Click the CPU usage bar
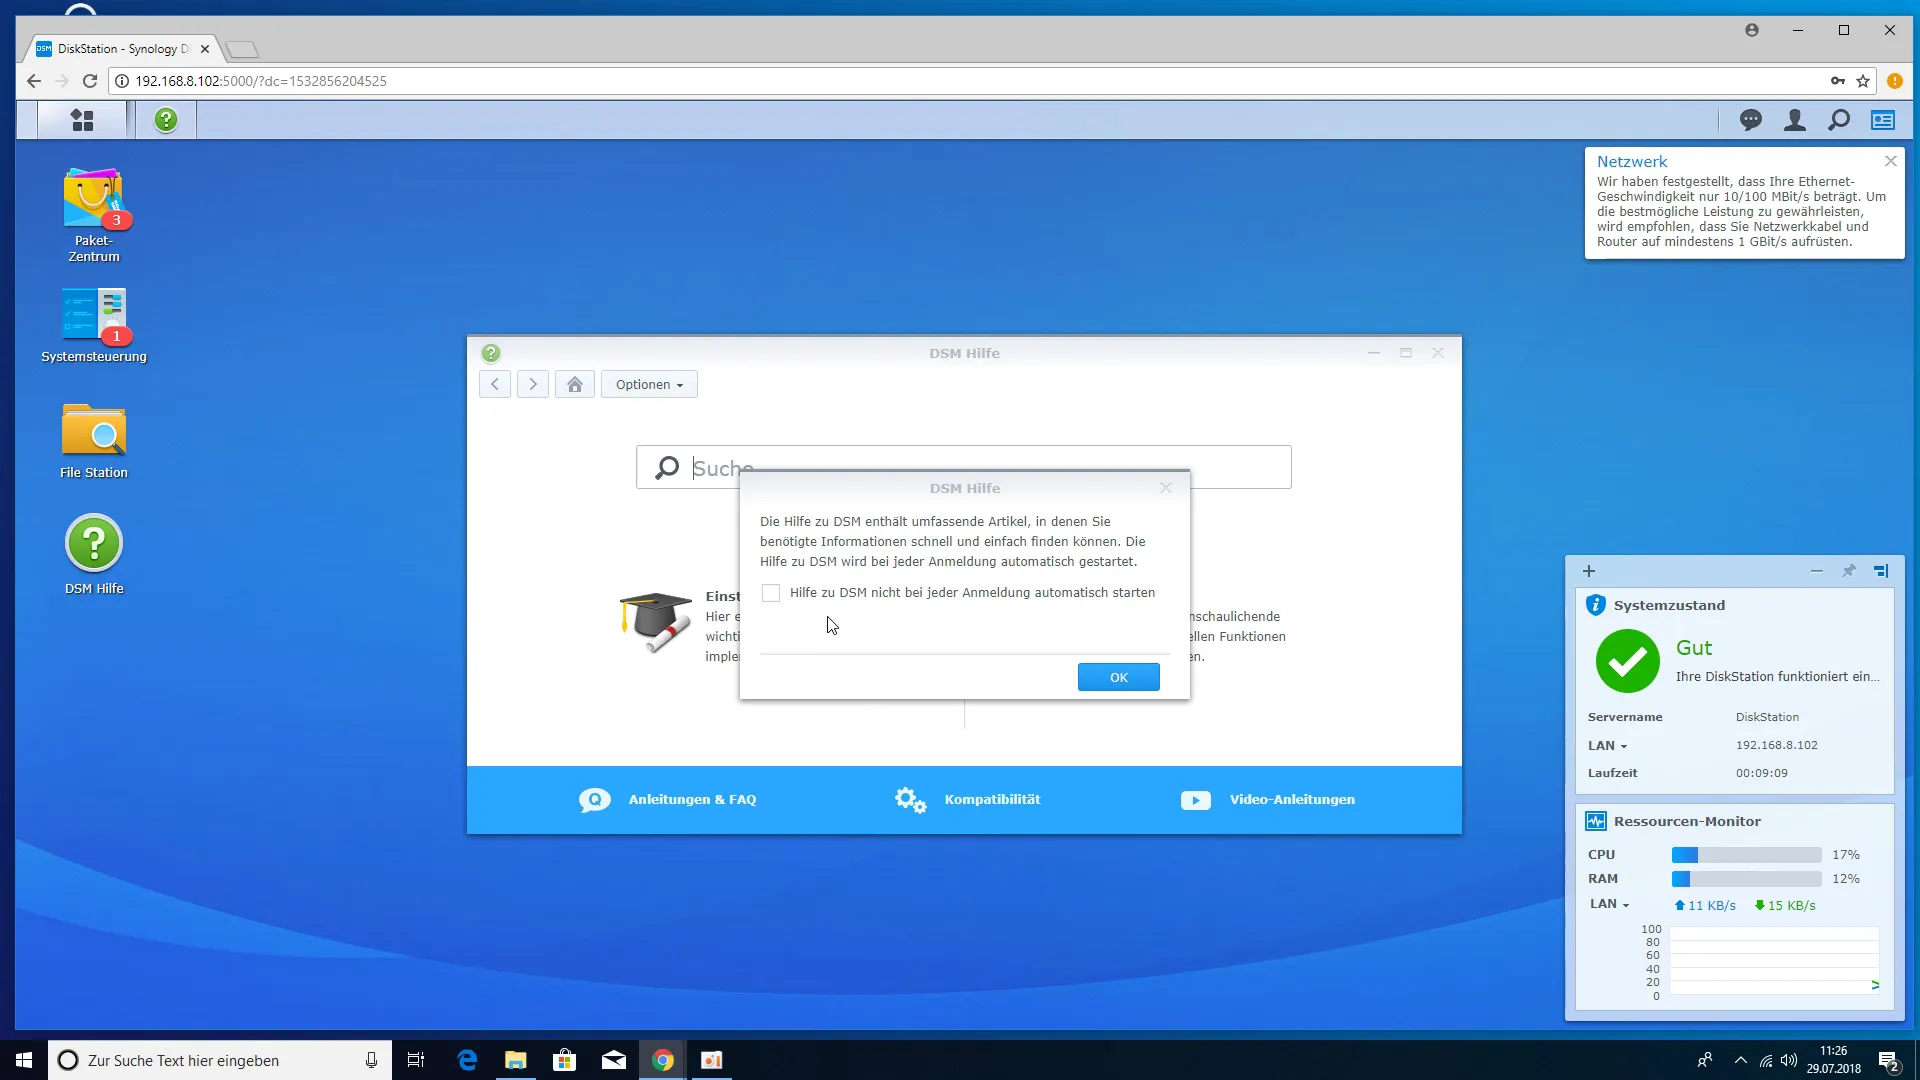 coord(1746,855)
